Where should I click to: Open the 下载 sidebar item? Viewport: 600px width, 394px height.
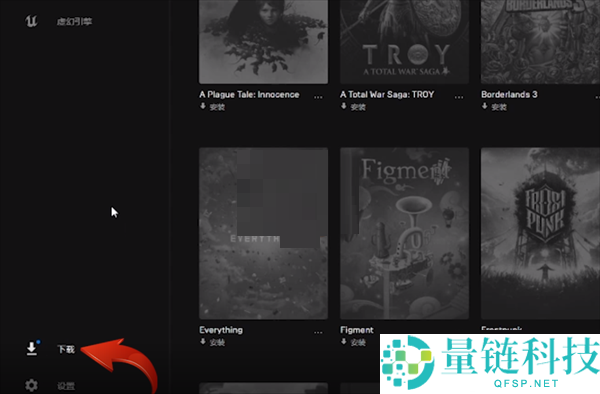pyautogui.click(x=66, y=349)
